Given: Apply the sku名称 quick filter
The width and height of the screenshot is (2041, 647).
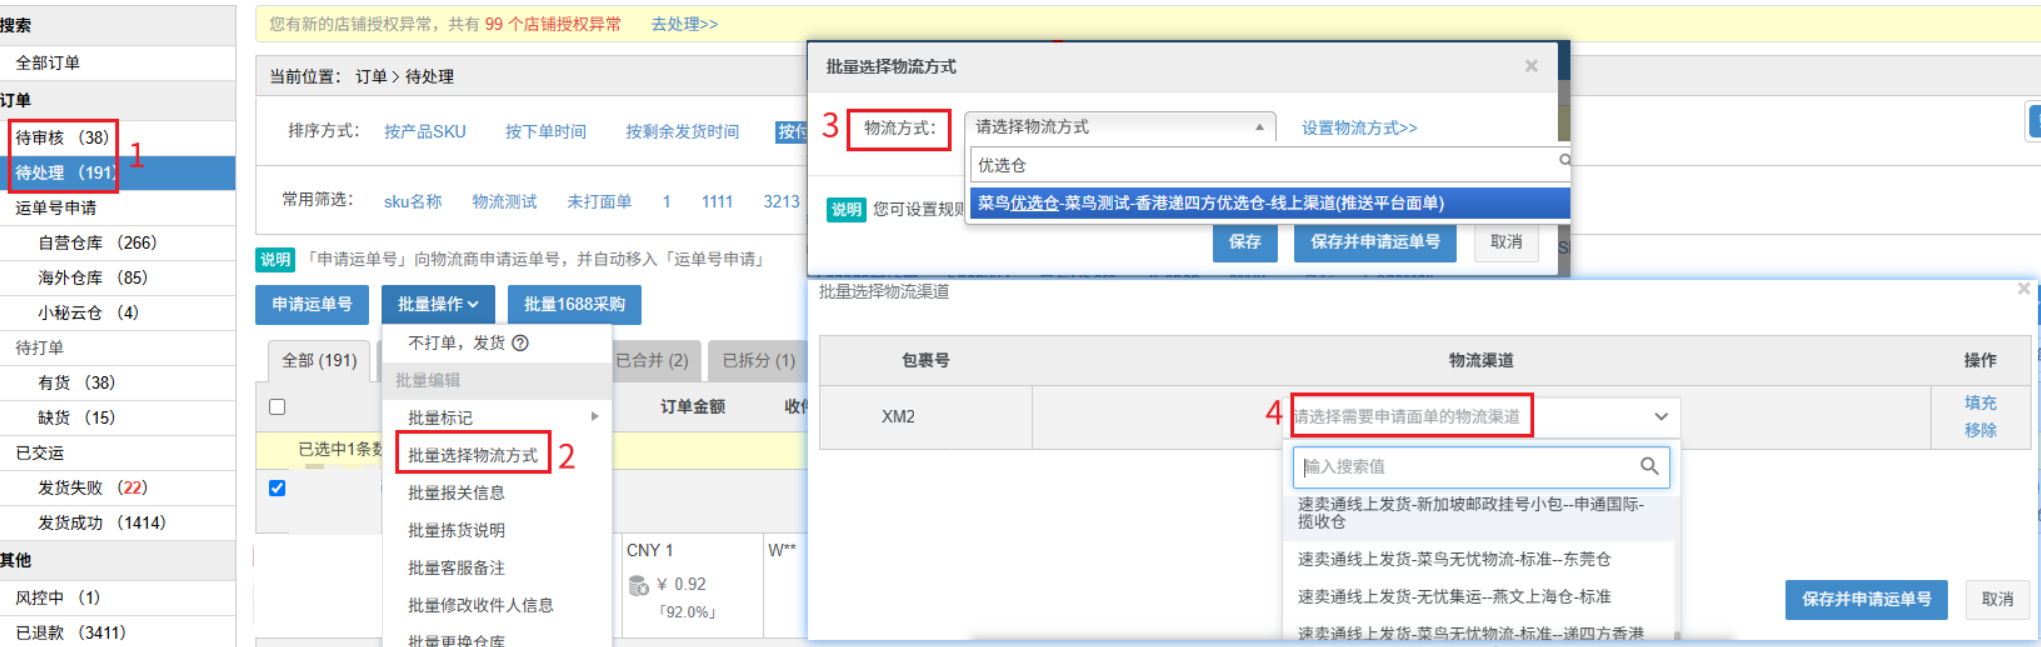Looking at the screenshot, I should tap(413, 201).
